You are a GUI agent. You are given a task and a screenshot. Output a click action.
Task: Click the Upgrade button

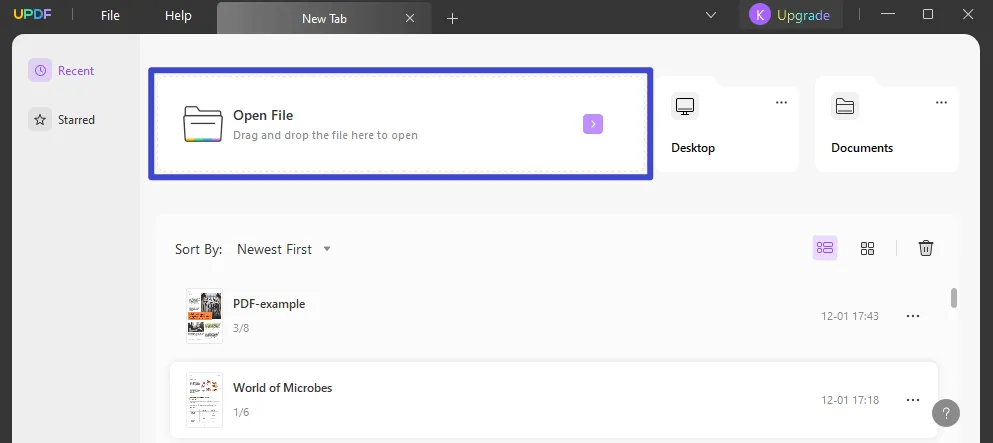(791, 15)
